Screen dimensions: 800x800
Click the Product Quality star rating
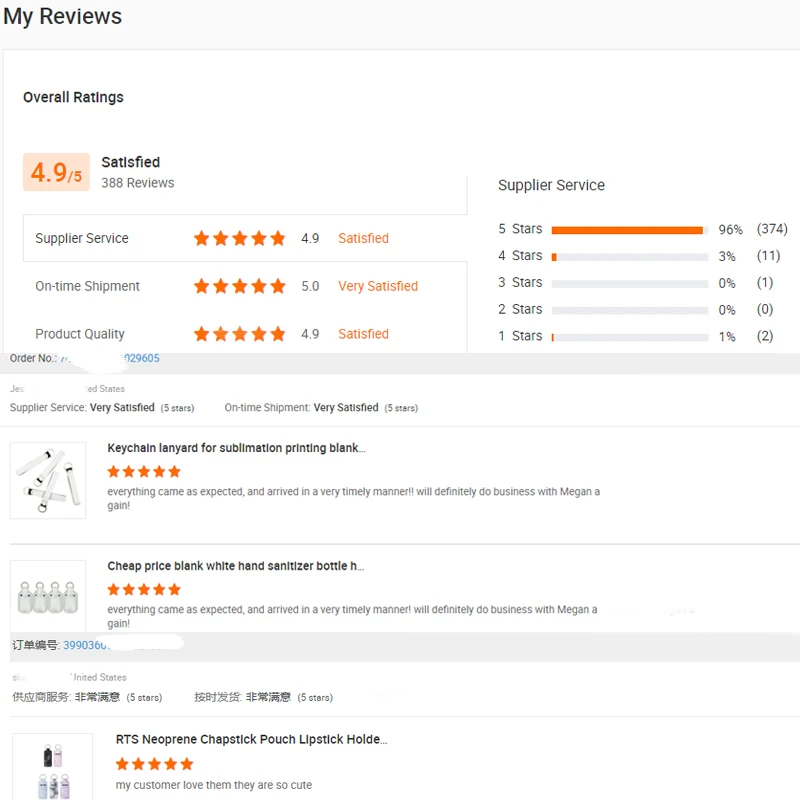click(x=239, y=334)
